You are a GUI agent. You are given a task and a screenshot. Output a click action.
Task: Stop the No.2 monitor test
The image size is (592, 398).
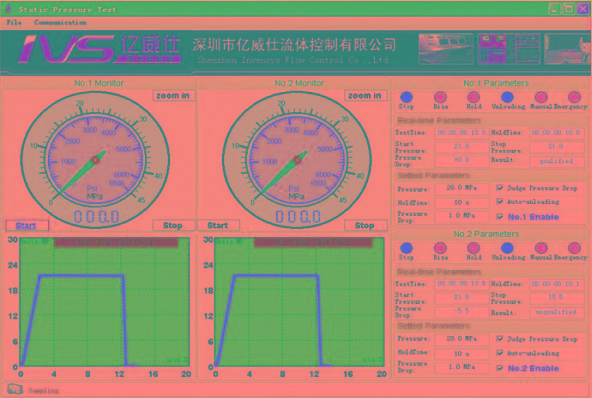366,225
